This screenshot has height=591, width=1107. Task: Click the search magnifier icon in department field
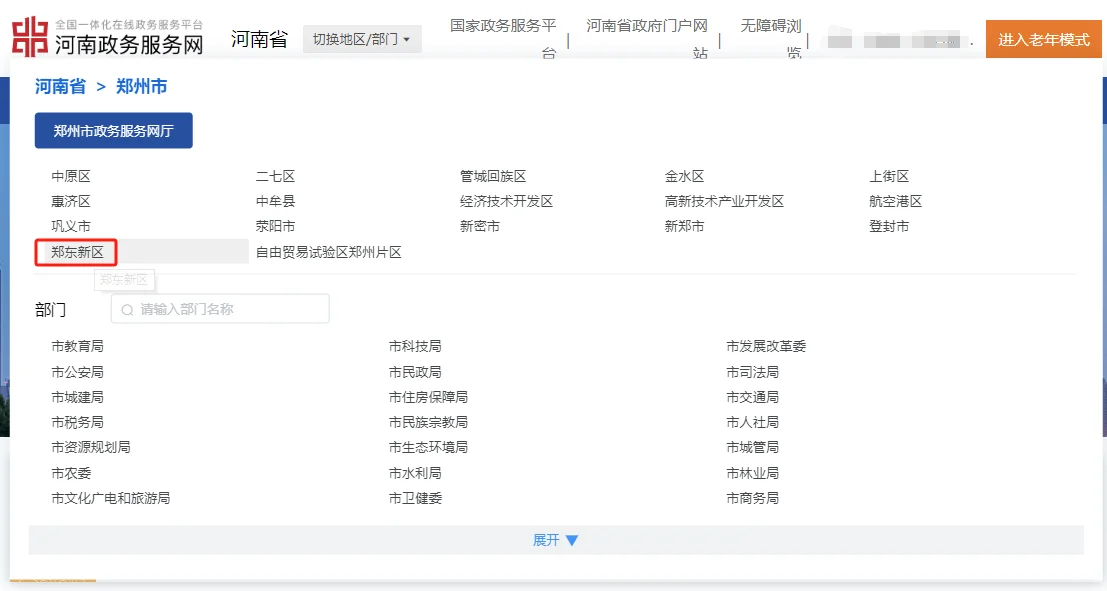127,310
